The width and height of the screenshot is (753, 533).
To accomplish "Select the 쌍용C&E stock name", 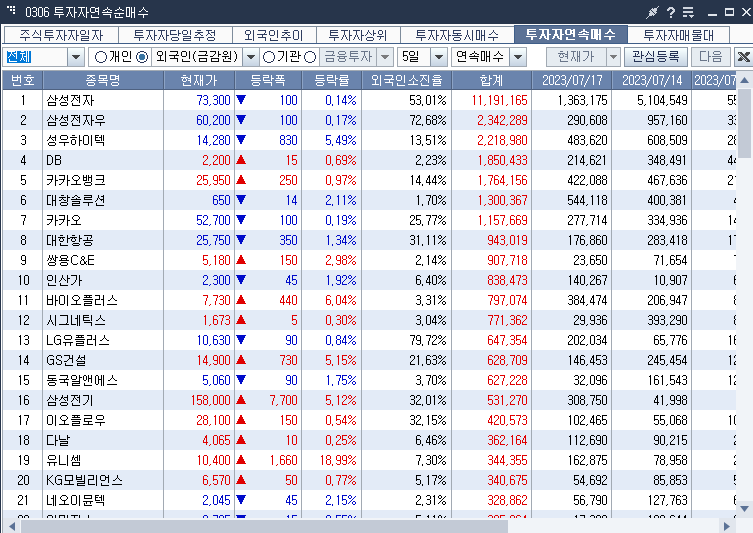I will click(70, 260).
